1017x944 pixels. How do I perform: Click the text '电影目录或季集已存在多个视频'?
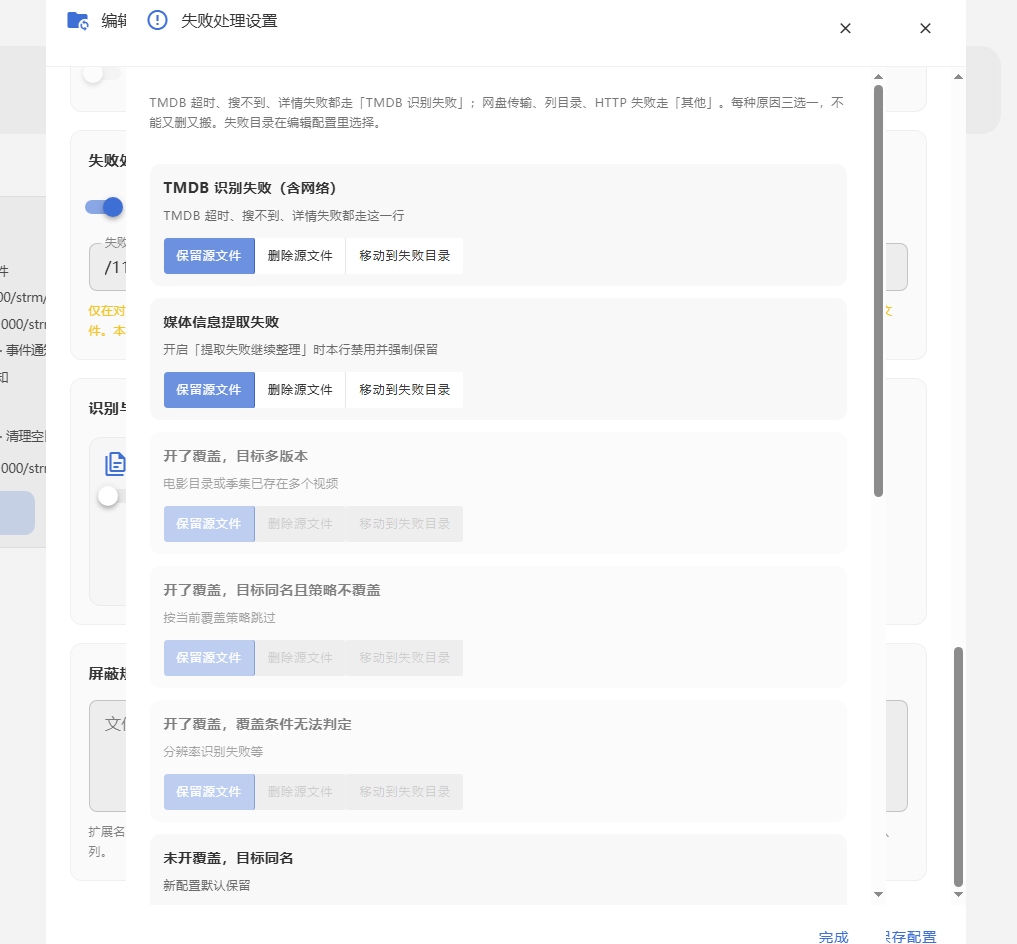[x=251, y=484]
